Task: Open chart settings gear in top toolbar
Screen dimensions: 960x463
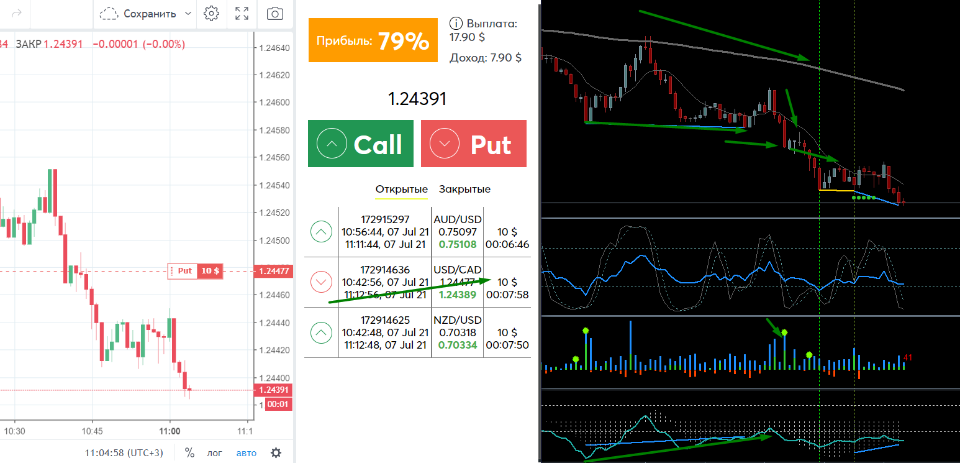Action: (212, 13)
